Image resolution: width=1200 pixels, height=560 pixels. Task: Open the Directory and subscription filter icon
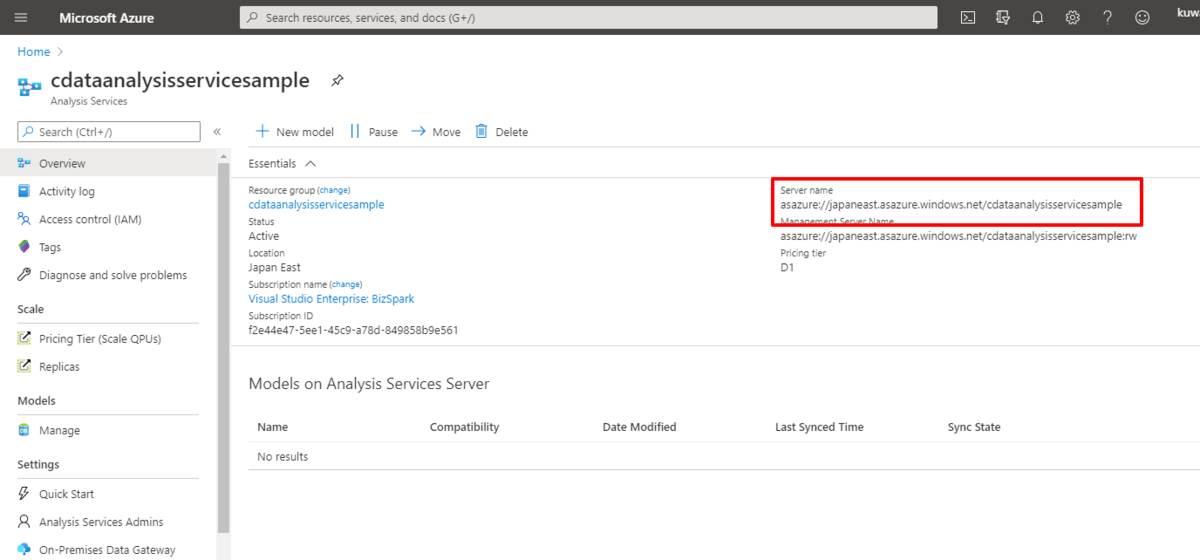pyautogui.click(x=1003, y=18)
